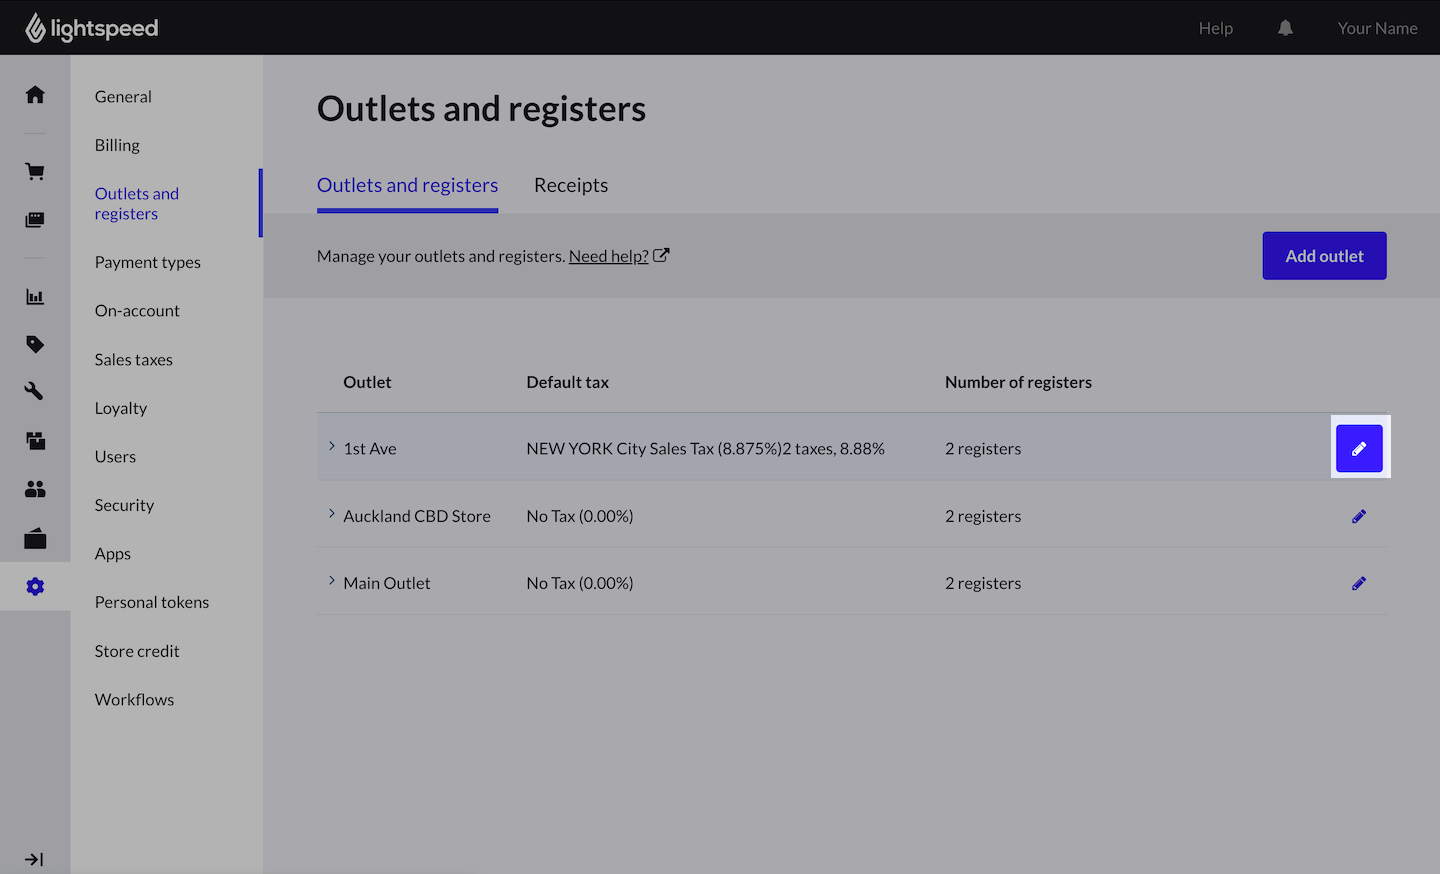Viewport: 1440px width, 874px height.
Task: Edit the 1st Ave outlet
Action: 1359,449
